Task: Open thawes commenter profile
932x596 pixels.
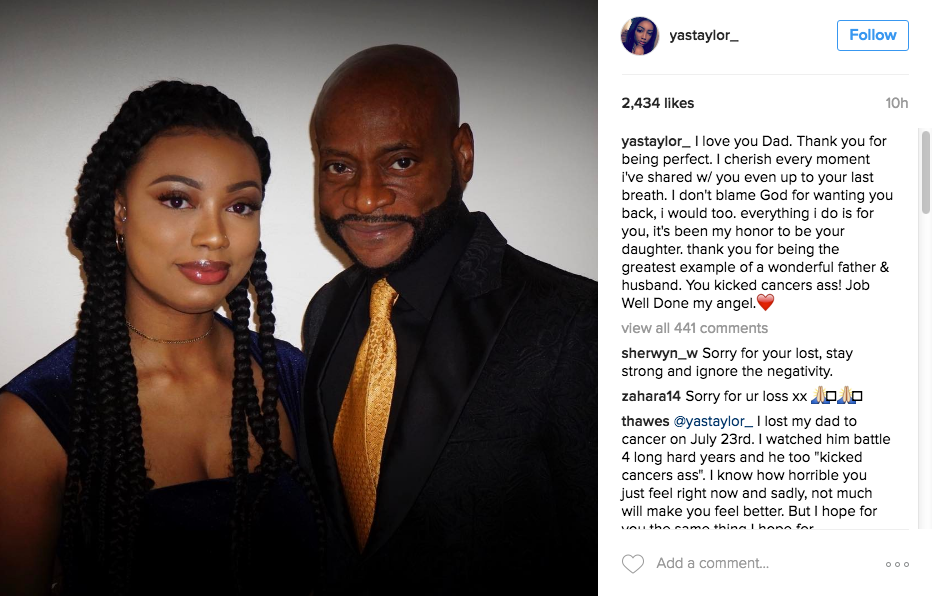Action: click(x=645, y=421)
